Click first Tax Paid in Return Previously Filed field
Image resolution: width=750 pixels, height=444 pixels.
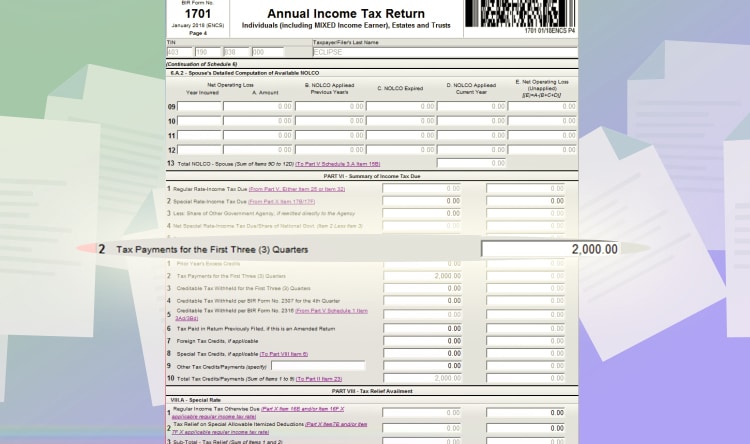tap(422, 328)
